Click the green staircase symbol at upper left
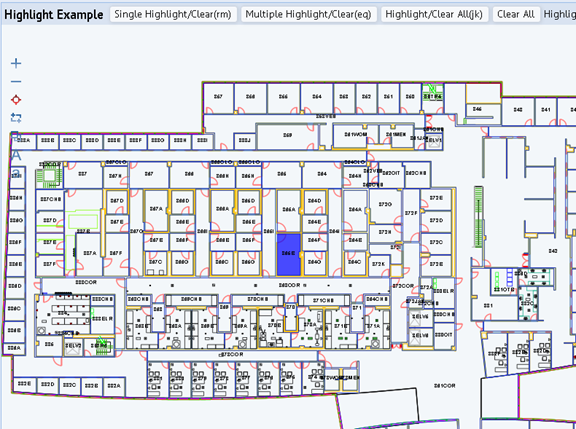 (x=49, y=176)
